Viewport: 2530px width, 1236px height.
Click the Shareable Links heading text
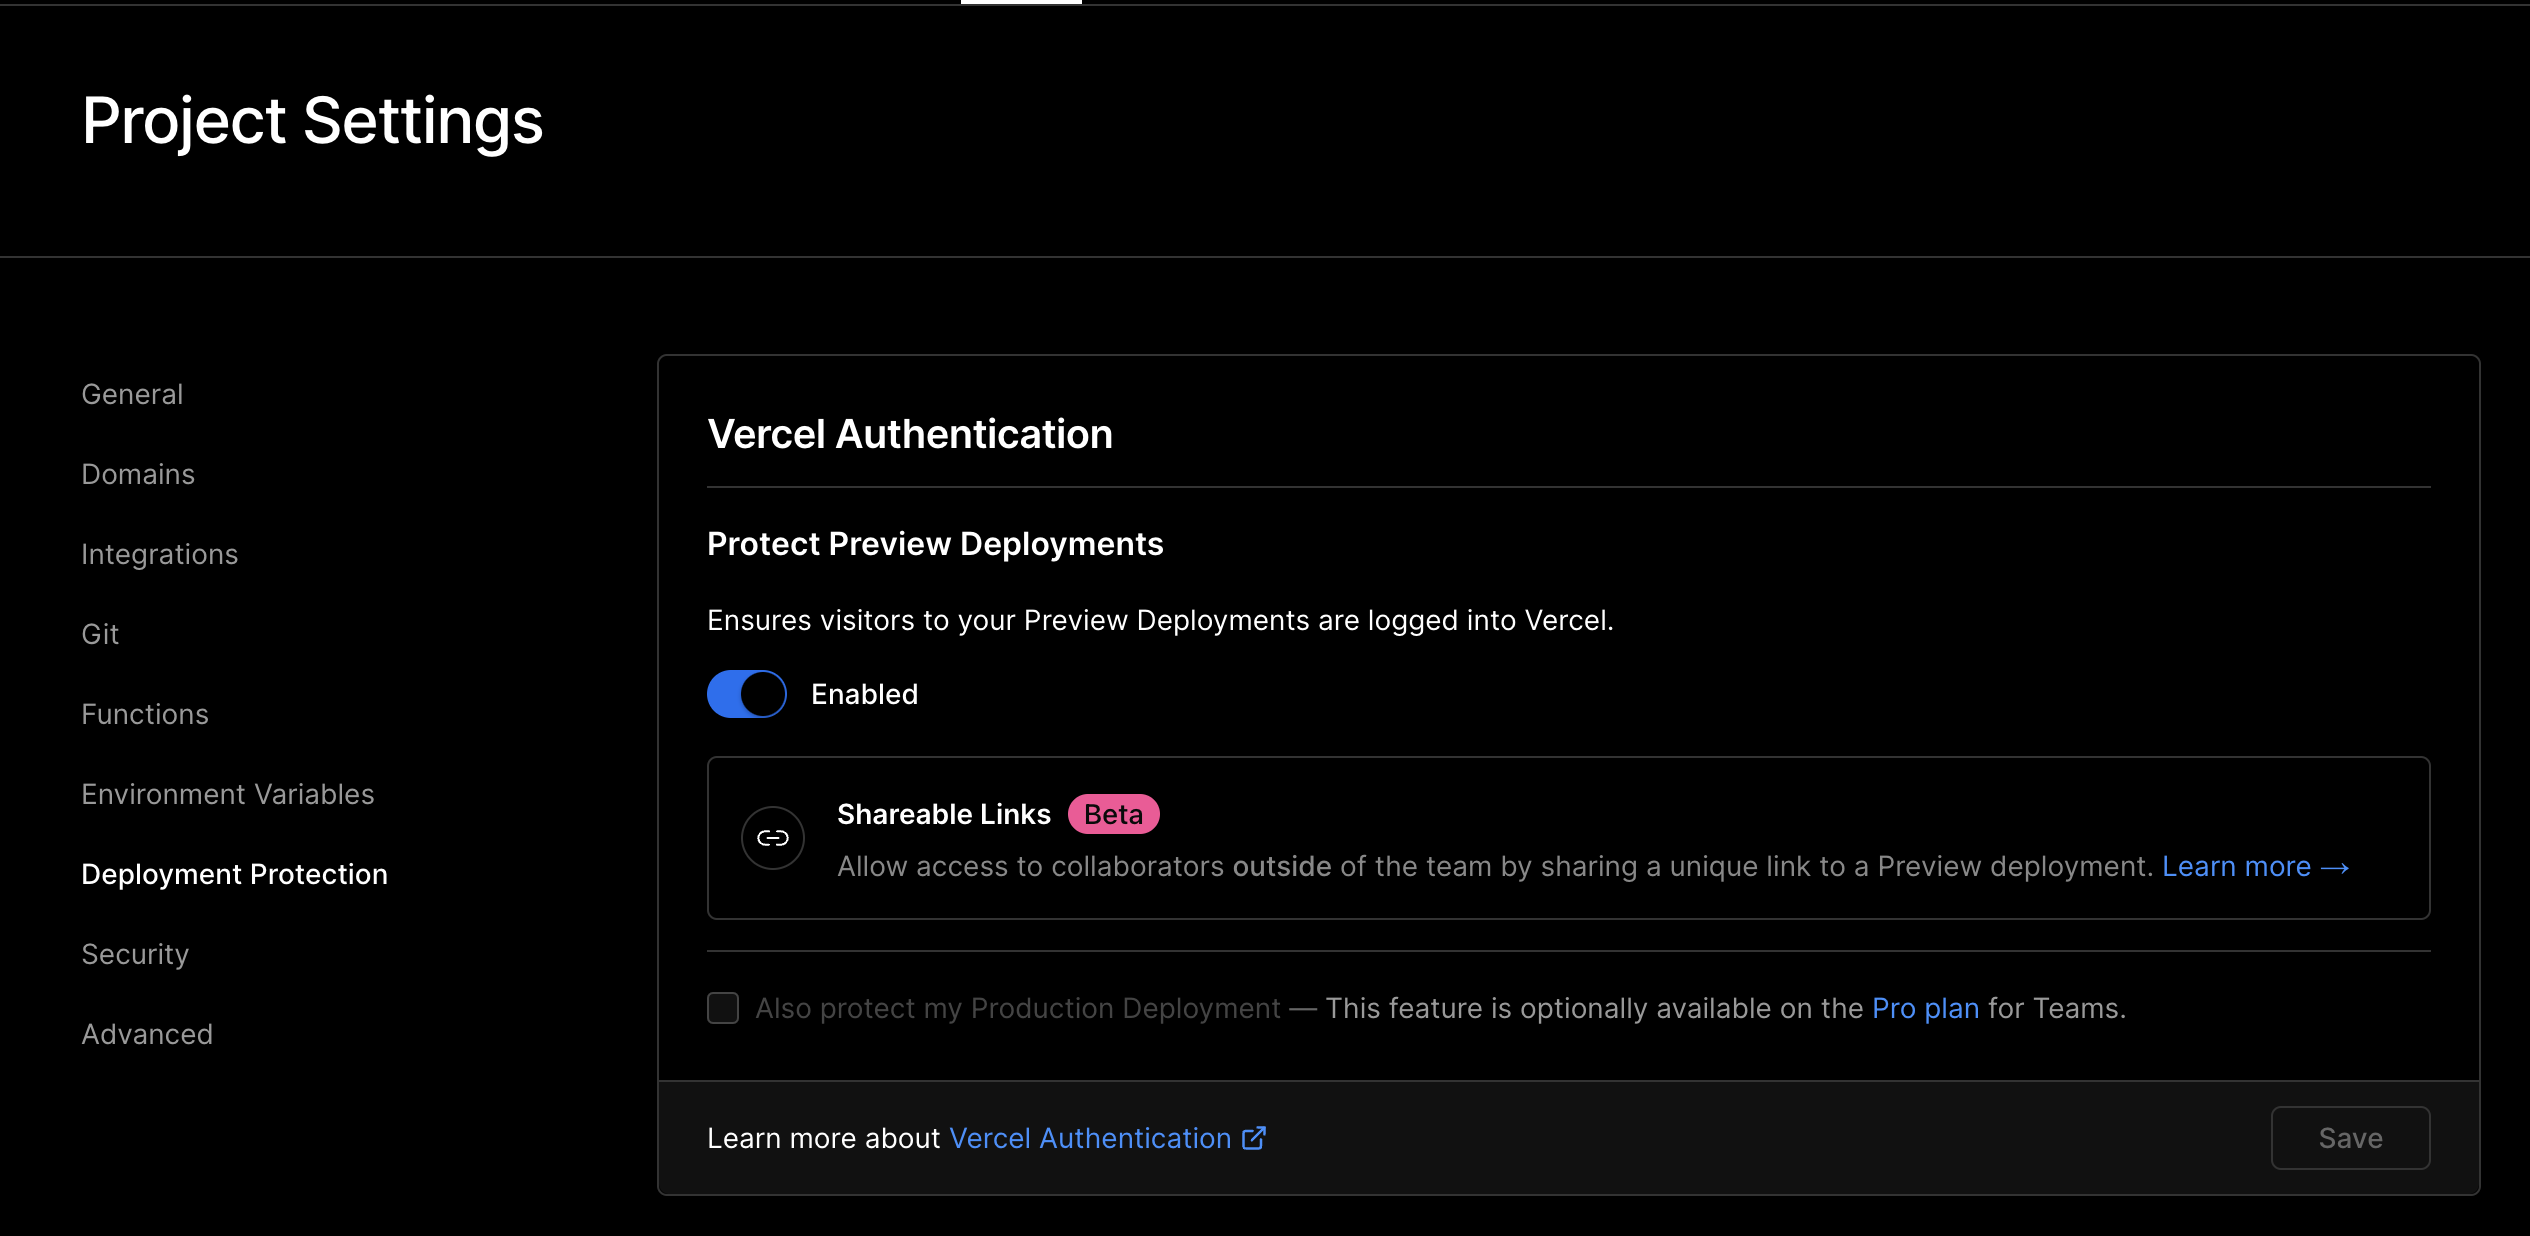943,814
